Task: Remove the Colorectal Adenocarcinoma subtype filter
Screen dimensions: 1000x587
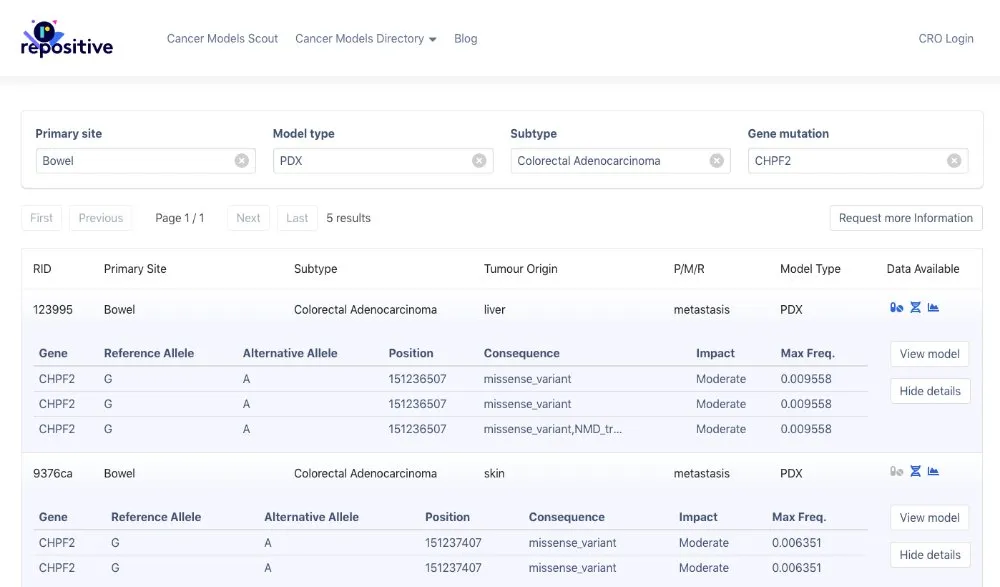Action: coord(716,160)
